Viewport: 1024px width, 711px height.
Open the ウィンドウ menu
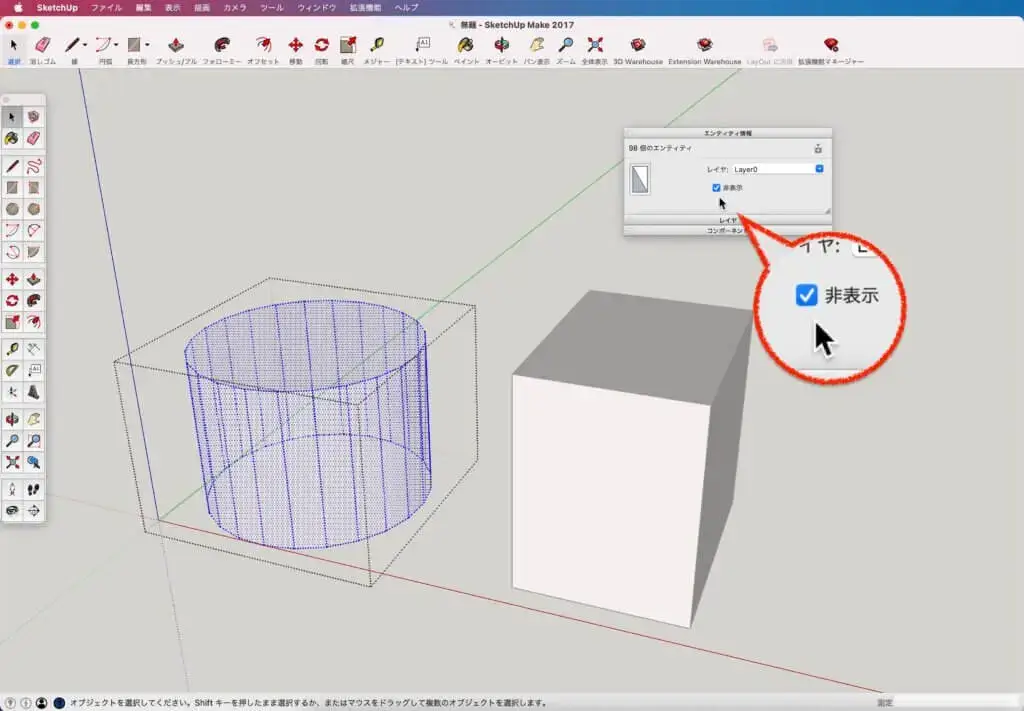(x=317, y=8)
